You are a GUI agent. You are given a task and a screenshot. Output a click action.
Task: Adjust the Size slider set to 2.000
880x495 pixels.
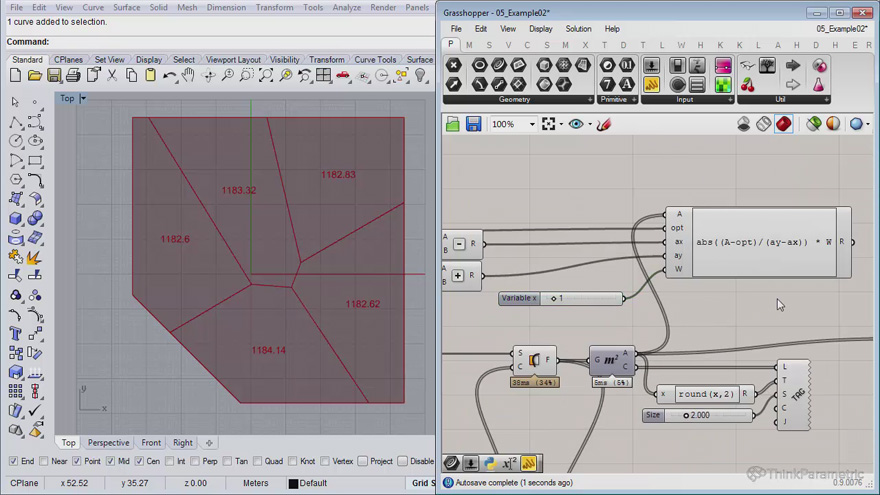[697, 415]
